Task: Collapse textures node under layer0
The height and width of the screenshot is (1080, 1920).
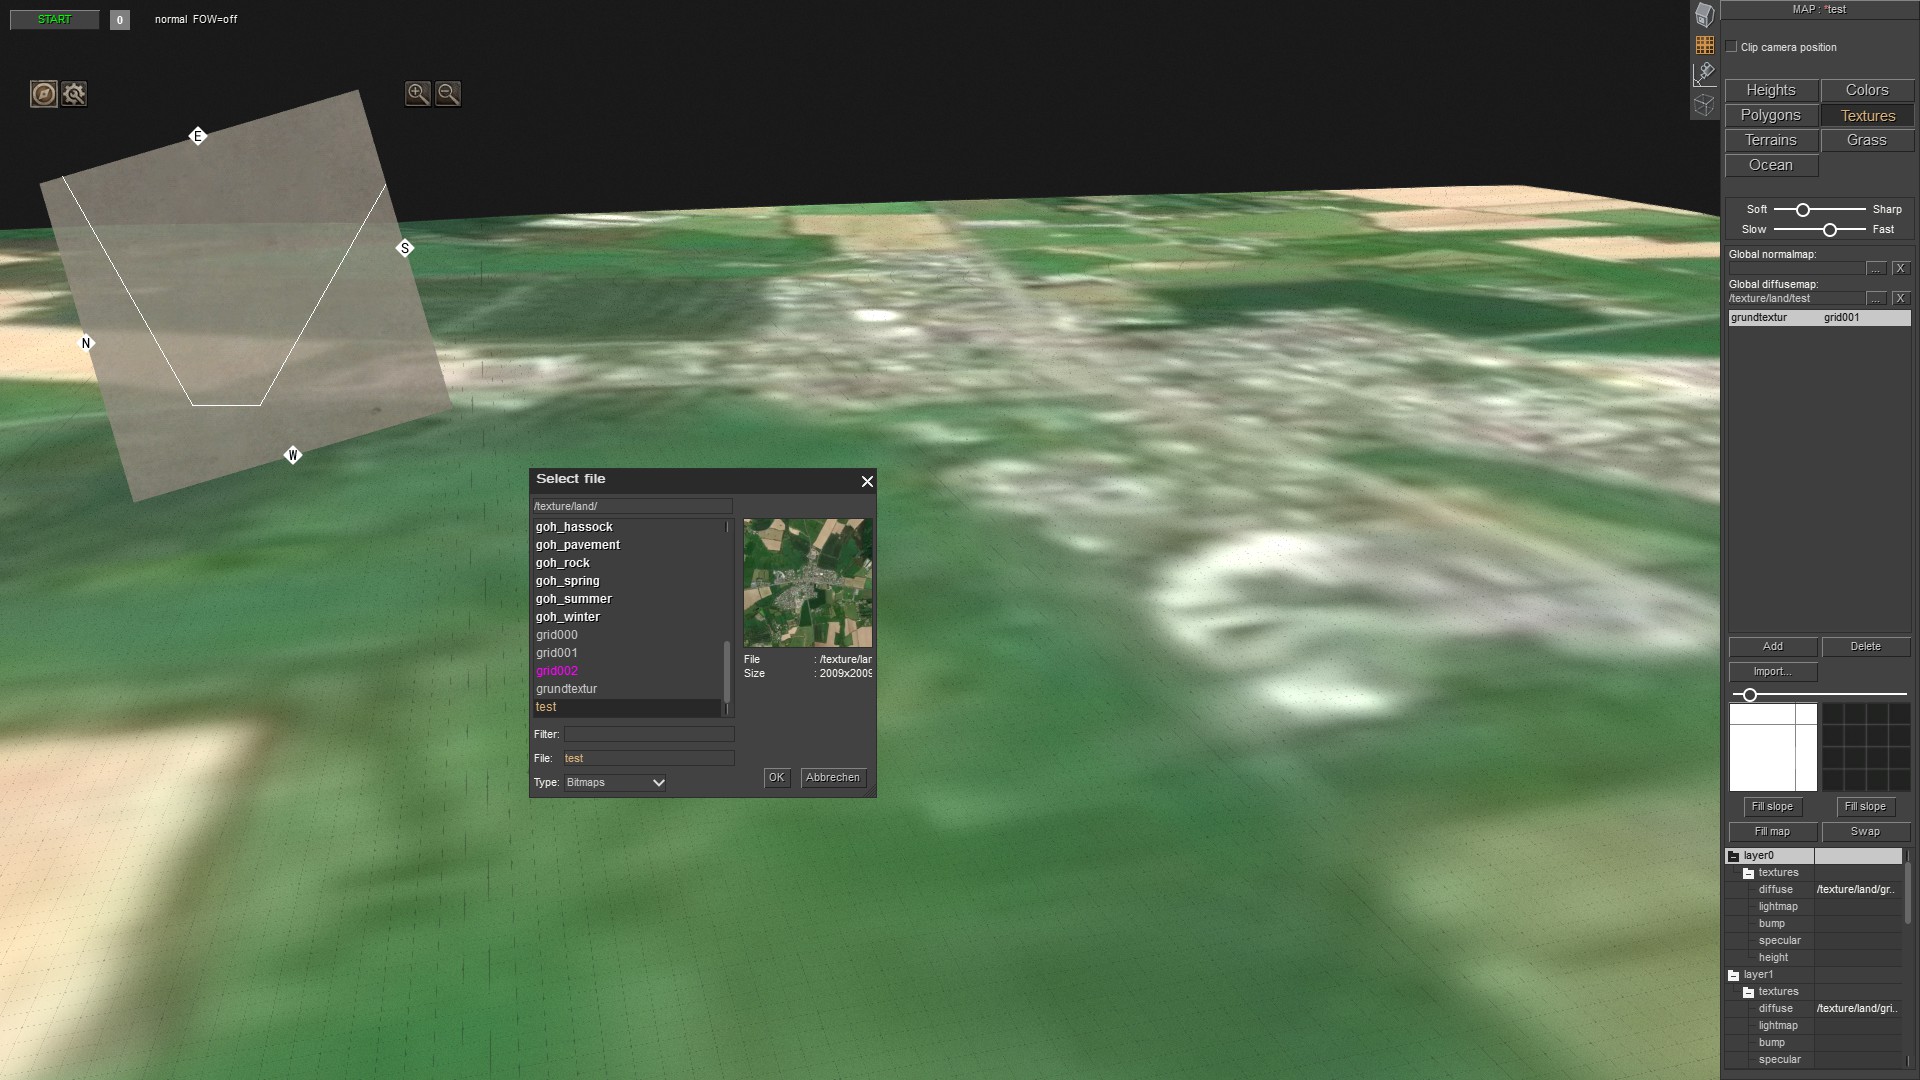Action: click(1749, 874)
